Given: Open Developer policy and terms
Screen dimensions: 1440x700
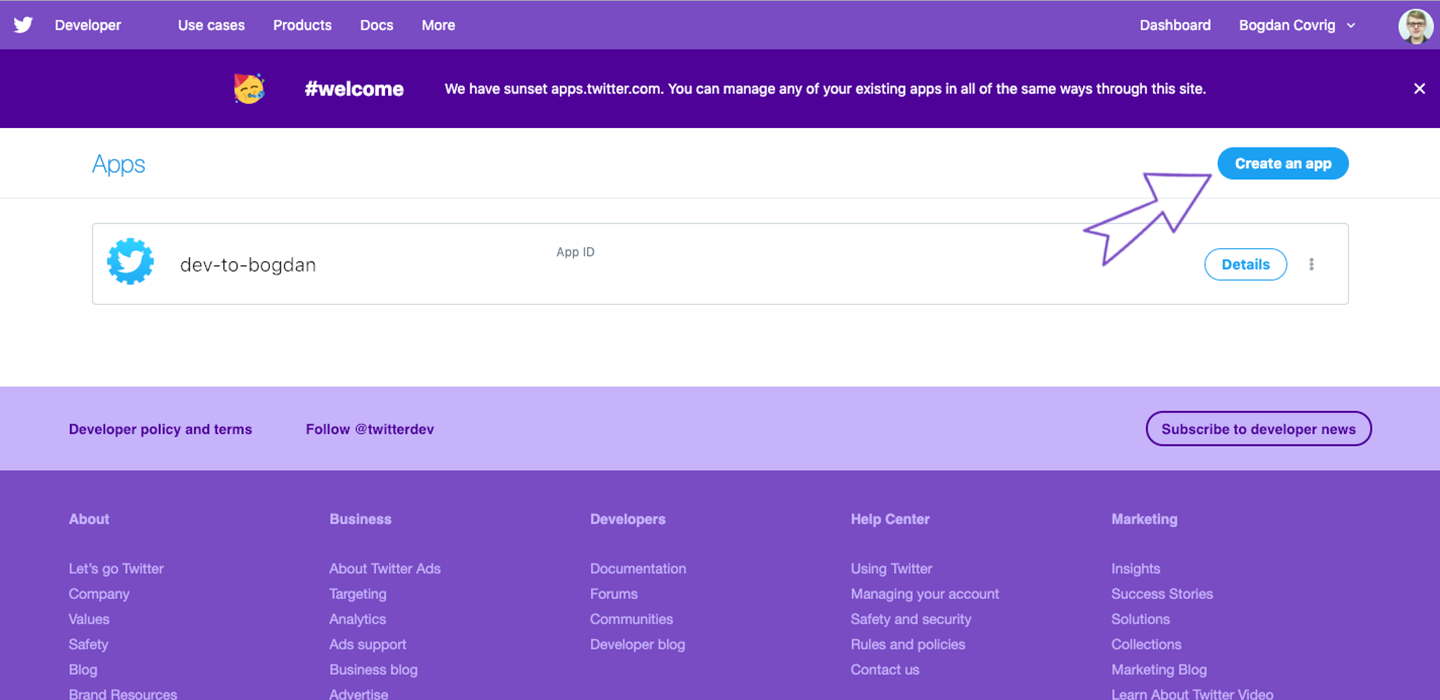Looking at the screenshot, I should 160,429.
